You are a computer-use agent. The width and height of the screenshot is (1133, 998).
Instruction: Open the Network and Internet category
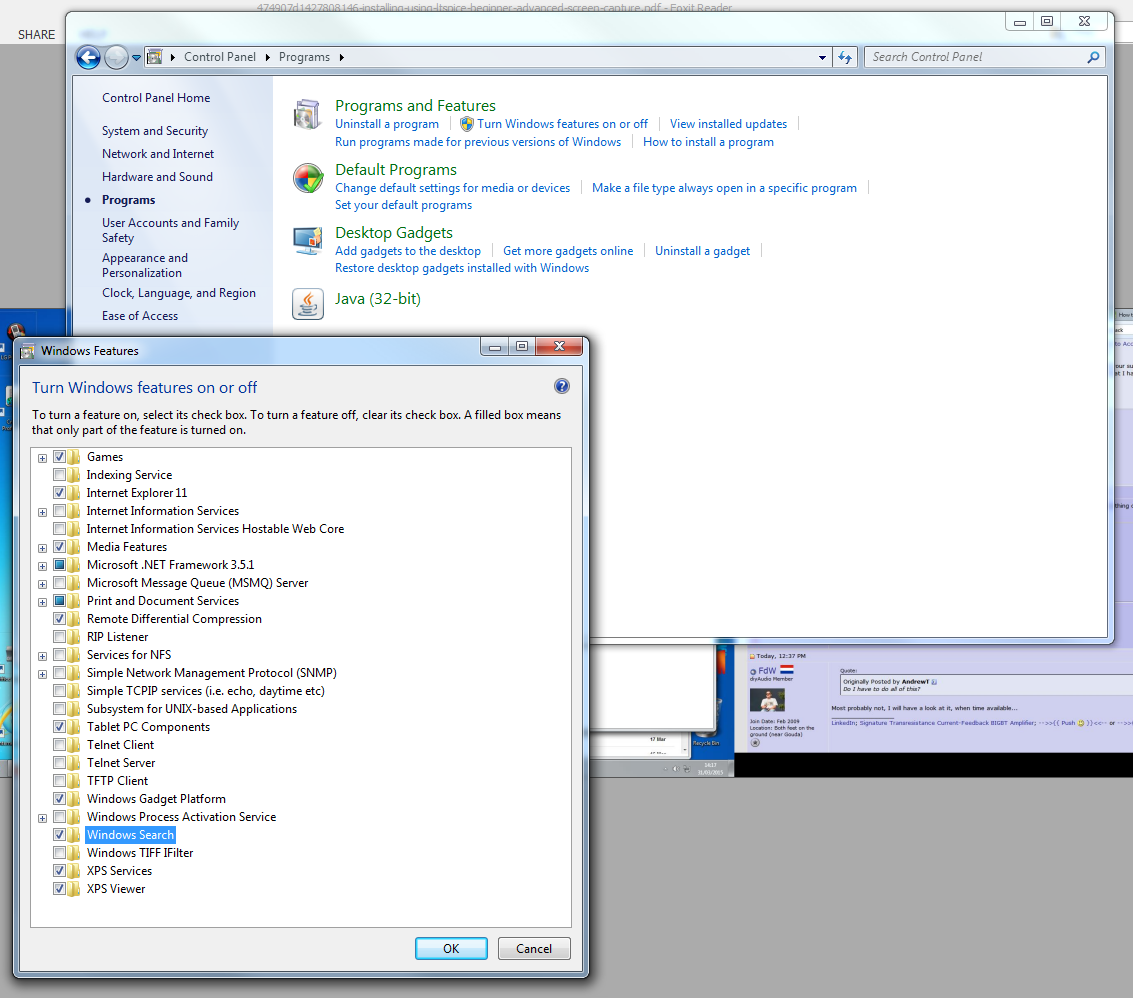click(x=158, y=154)
